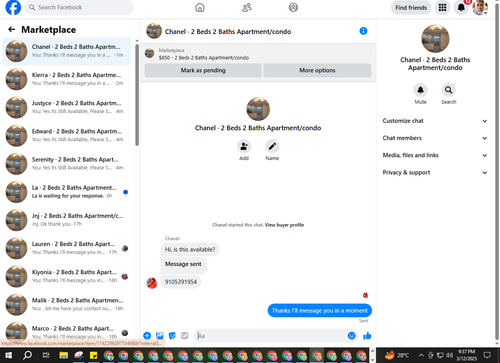Open the Jnj conversation
This screenshot has height=363, width=500.
pyautogui.click(x=67, y=220)
